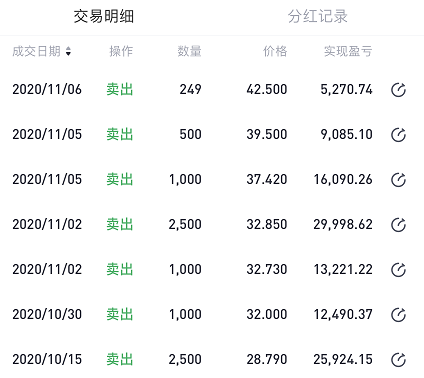Tap share icon for 9,085.10 profit row
The image size is (424, 378).
click(398, 135)
